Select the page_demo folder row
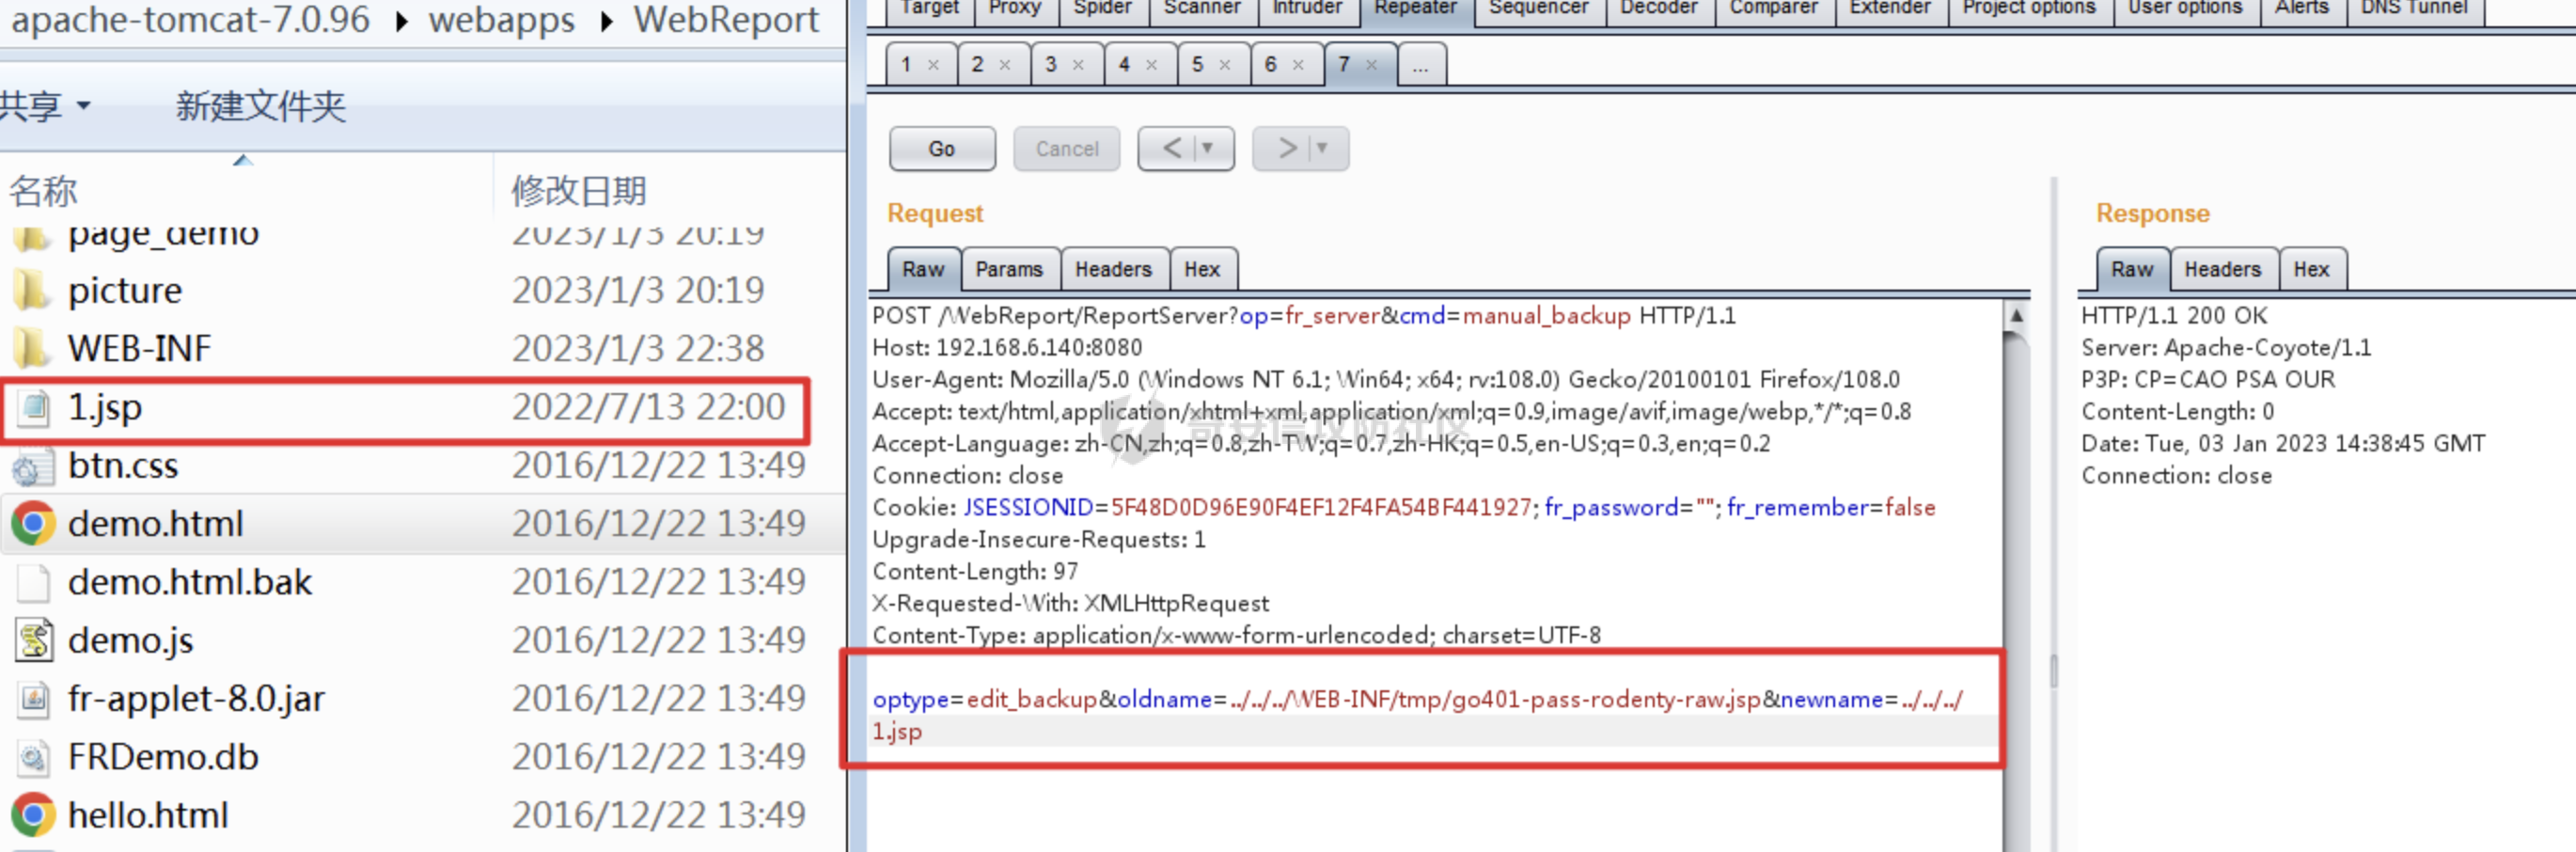The height and width of the screenshot is (852, 2576). point(423,238)
